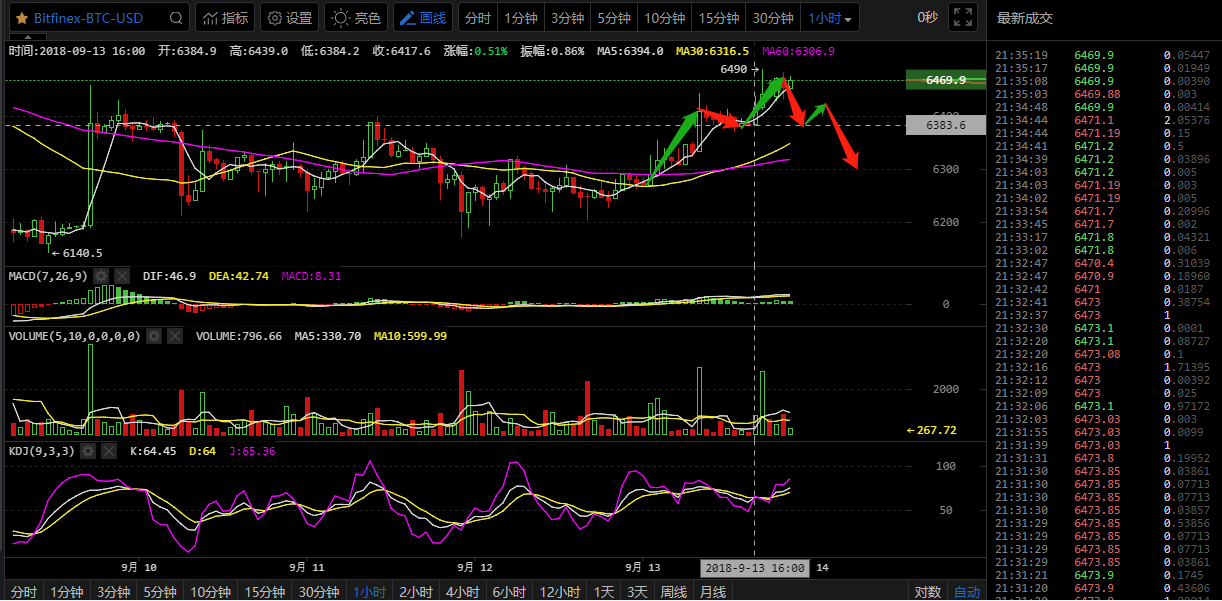Click the trade row at 21:34:48
Image resolution: width=1222 pixels, height=601 pixels.
coord(1103,107)
